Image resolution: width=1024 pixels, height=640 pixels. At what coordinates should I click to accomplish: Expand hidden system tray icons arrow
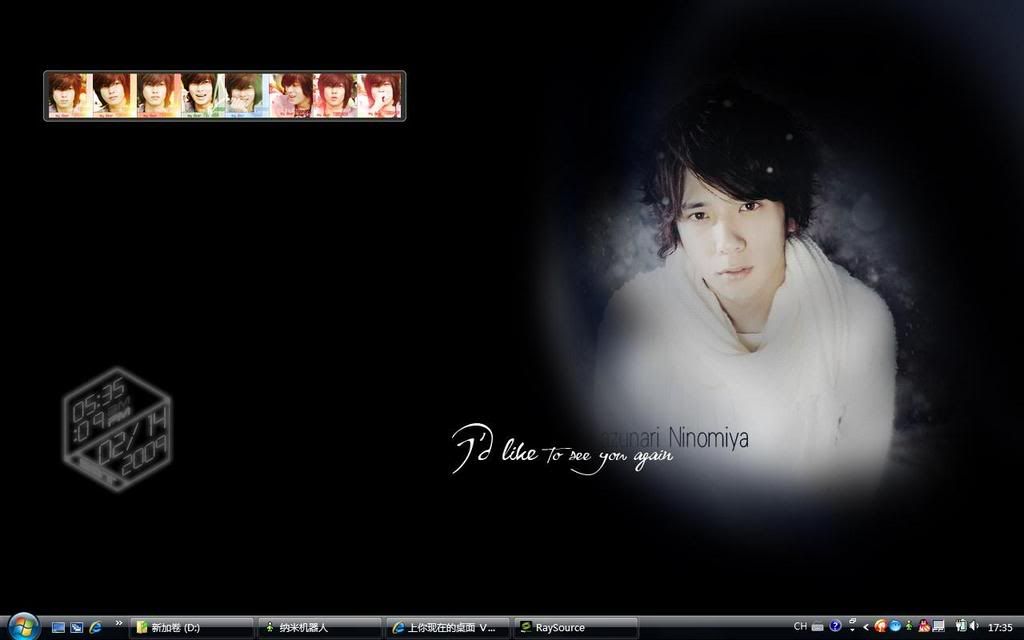[x=866, y=627]
